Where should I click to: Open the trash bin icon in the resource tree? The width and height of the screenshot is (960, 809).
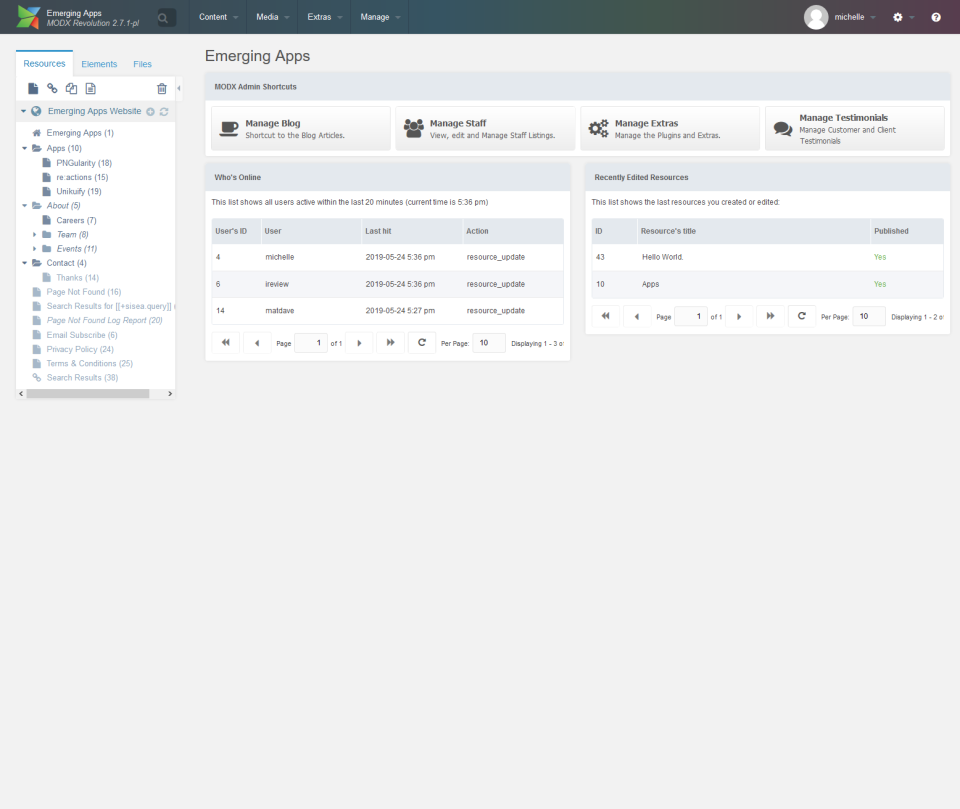(x=161, y=88)
